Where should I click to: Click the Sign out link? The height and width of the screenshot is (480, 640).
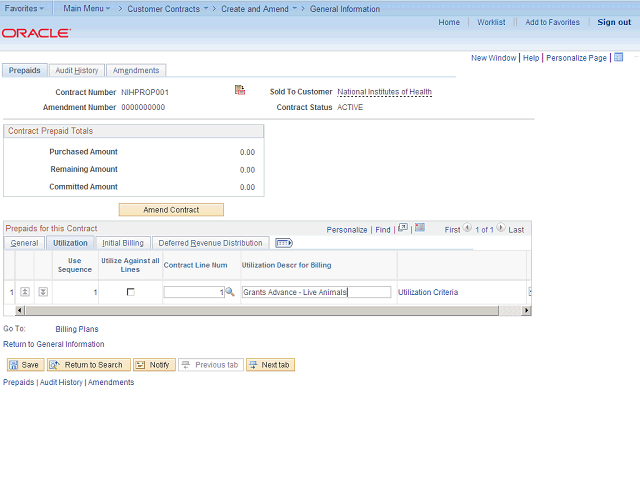(614, 22)
